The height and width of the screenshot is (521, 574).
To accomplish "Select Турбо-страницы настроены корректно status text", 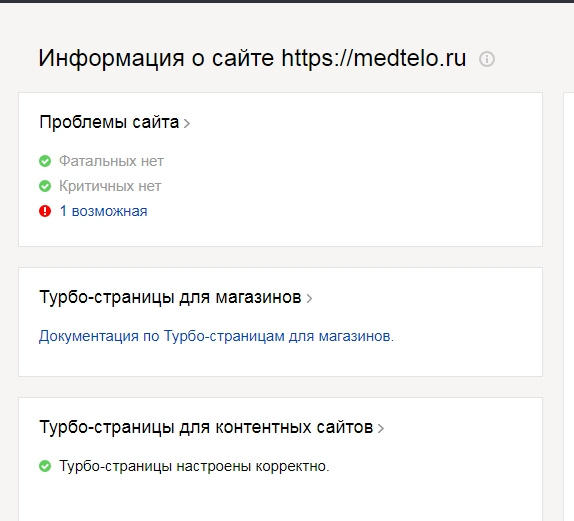I will pos(194,466).
